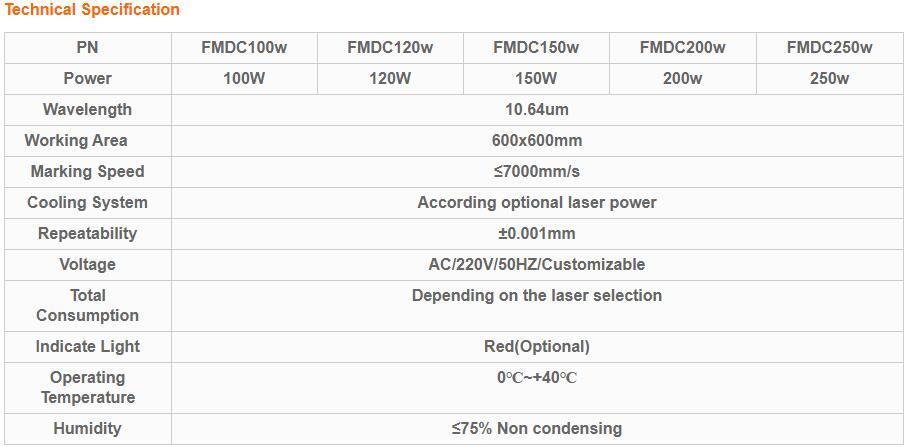Click the FMDC150w part number
This screenshot has height=447, width=906.
pos(536,47)
